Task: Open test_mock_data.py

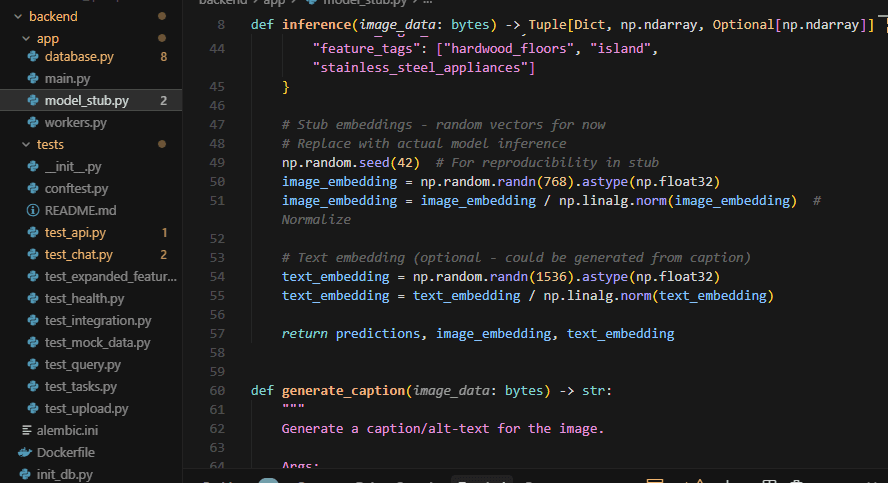Action: (97, 343)
